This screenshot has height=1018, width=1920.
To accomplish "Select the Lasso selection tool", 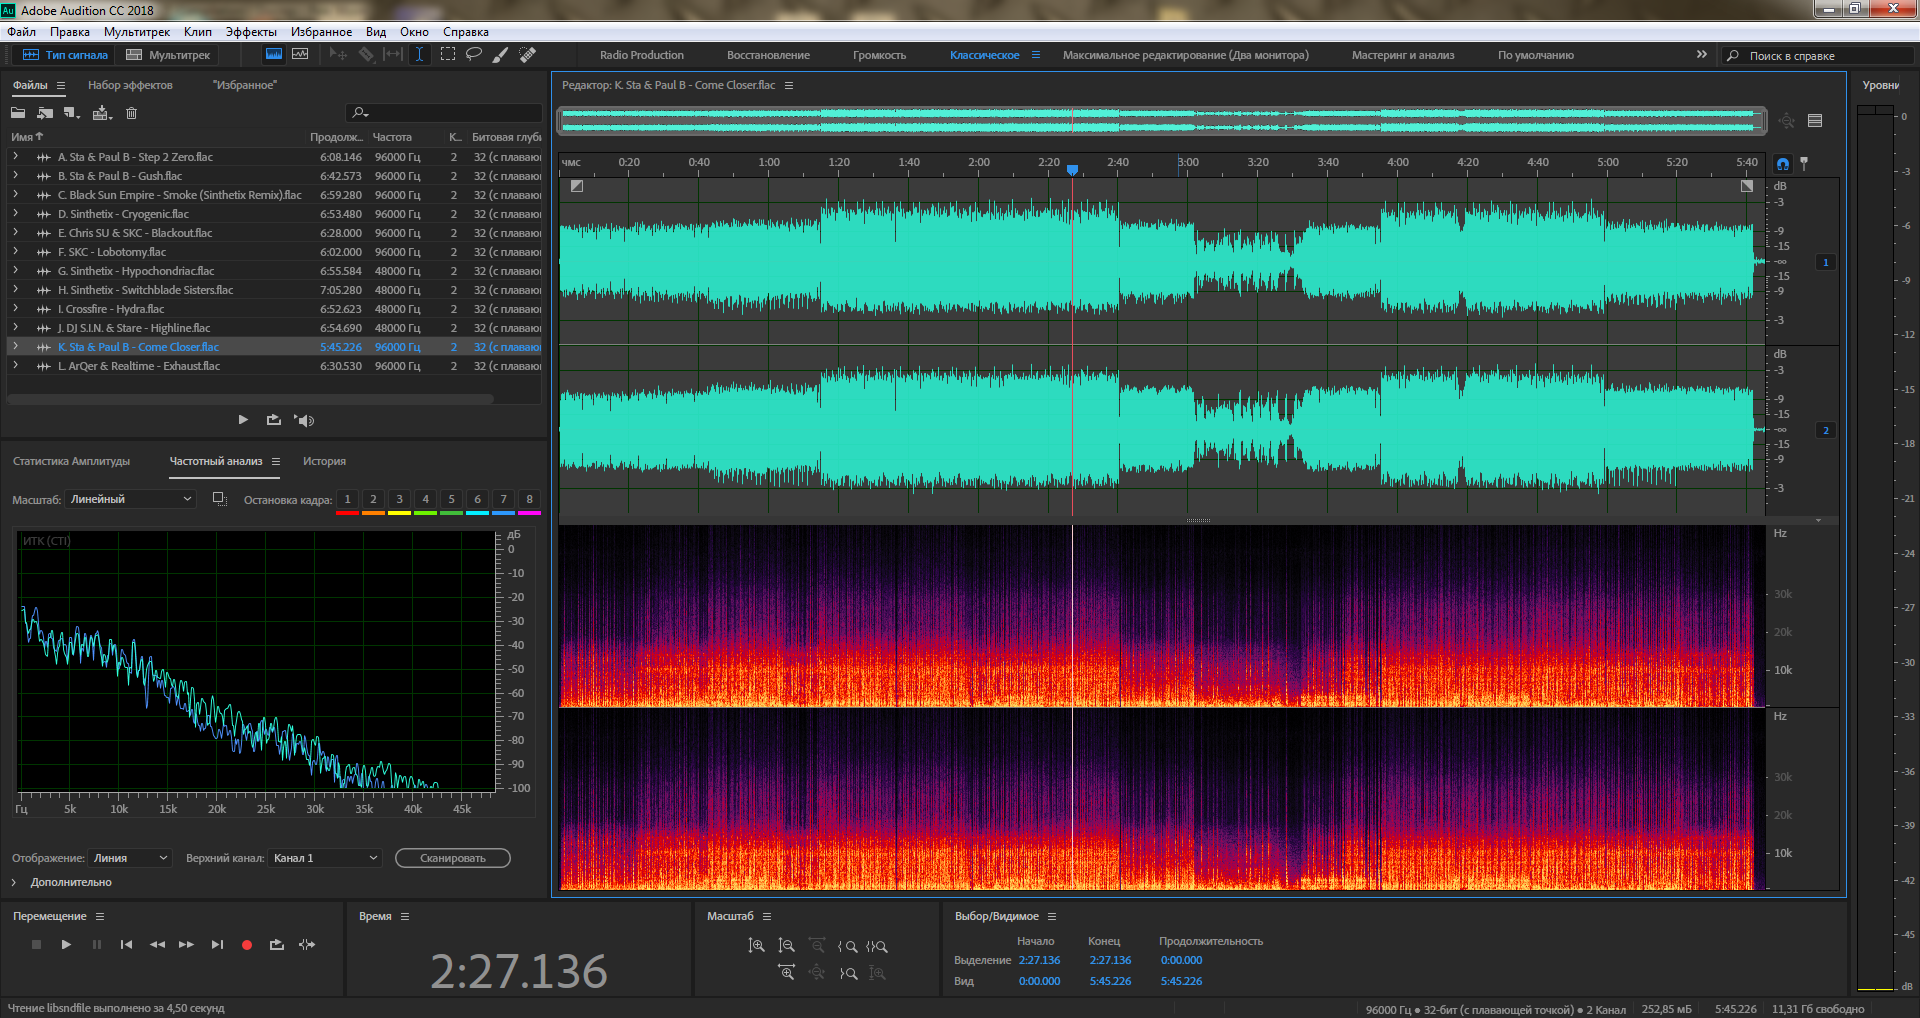I will point(474,54).
